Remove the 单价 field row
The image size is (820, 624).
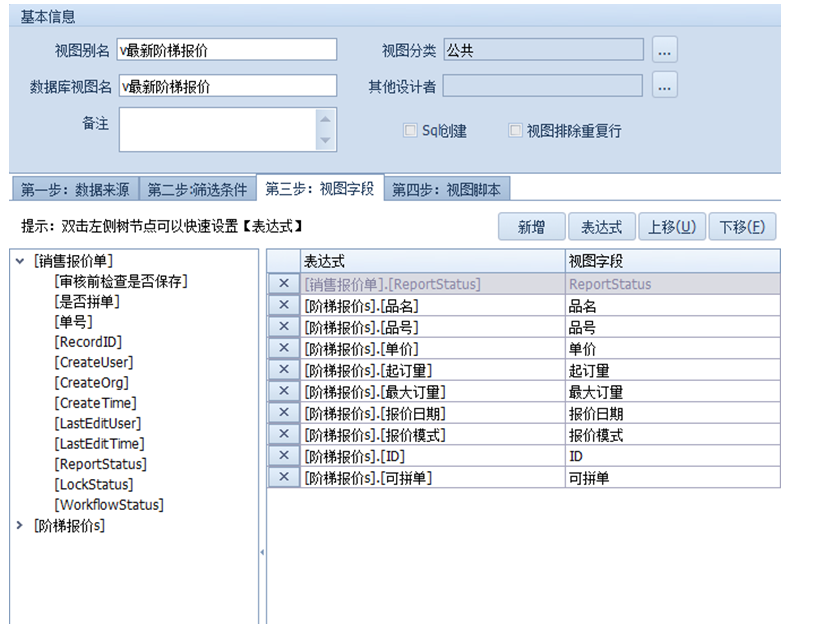[x=284, y=349]
